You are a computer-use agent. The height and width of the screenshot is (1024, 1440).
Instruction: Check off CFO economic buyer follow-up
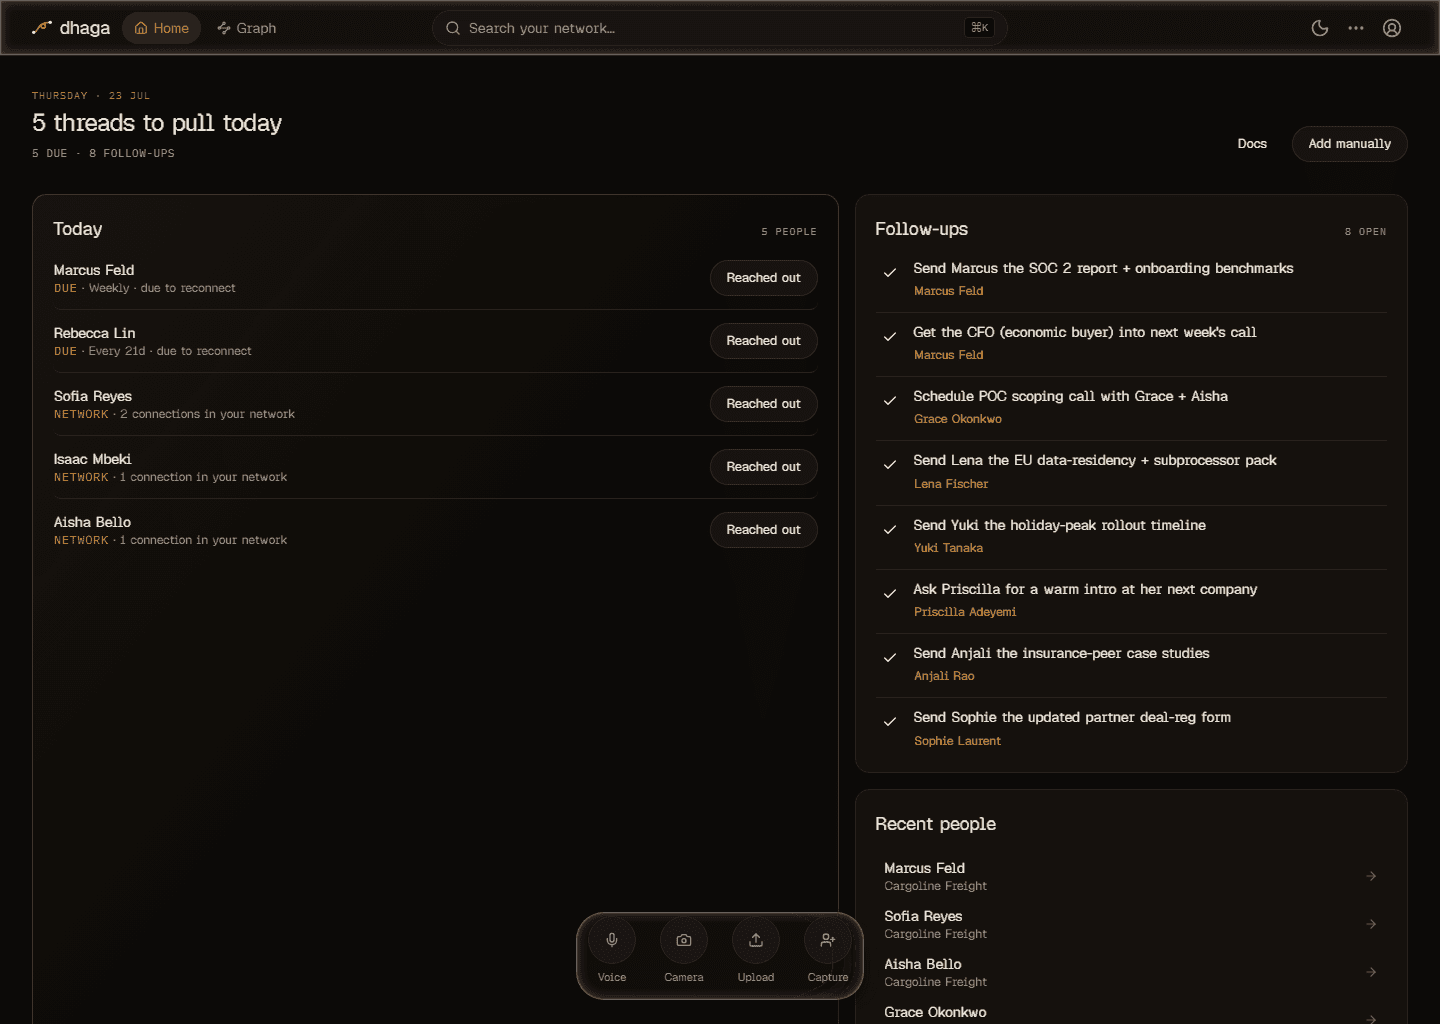[x=890, y=336]
